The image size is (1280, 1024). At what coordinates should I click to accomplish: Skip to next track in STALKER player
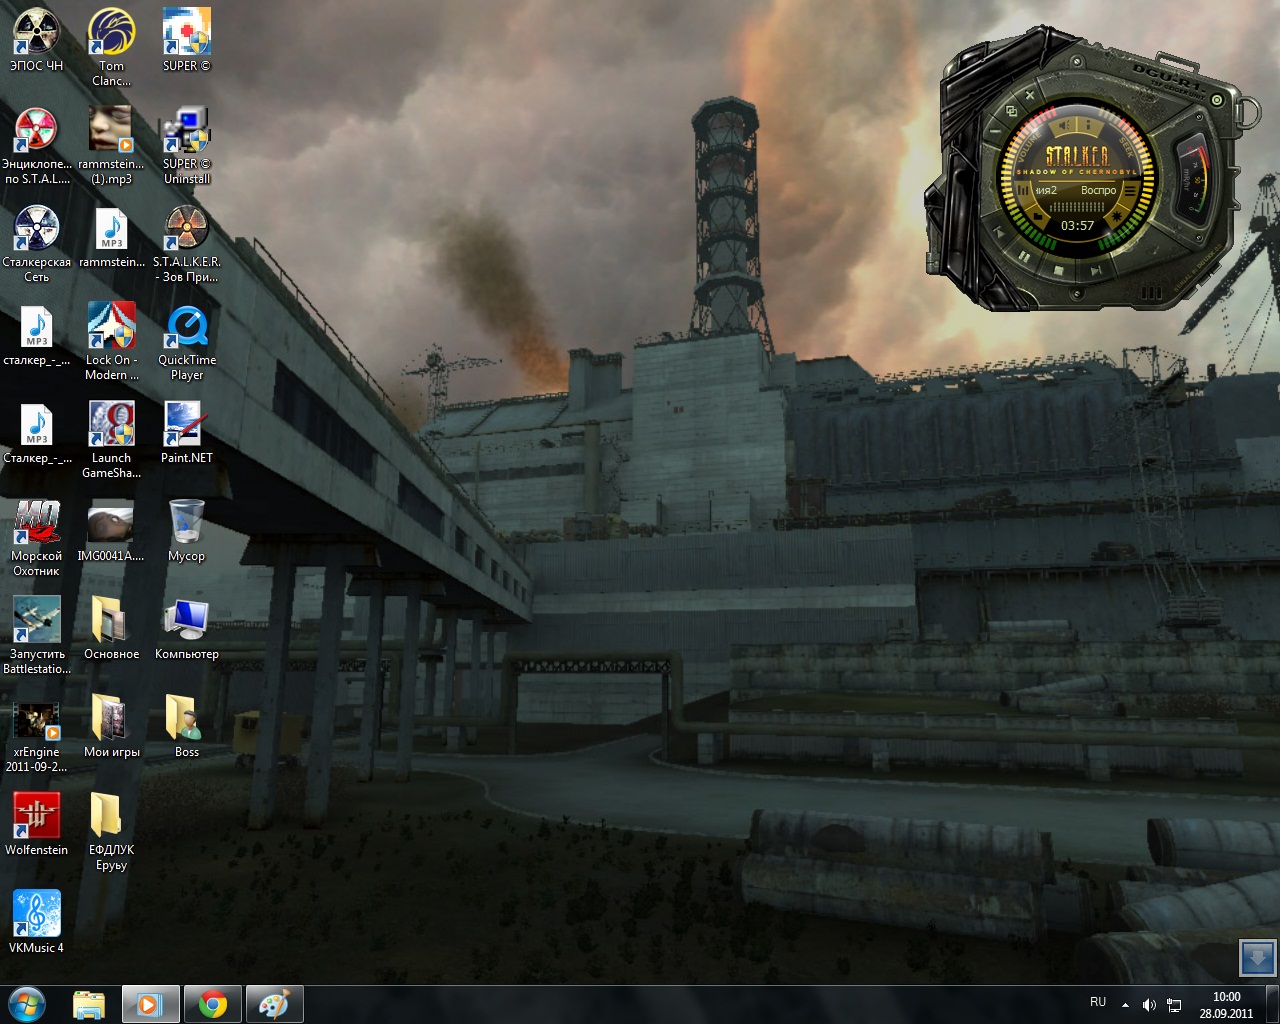(x=1096, y=270)
